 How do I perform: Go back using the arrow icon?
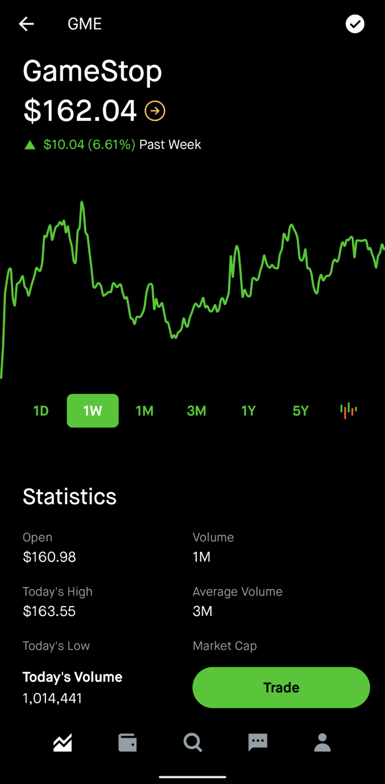tap(26, 24)
